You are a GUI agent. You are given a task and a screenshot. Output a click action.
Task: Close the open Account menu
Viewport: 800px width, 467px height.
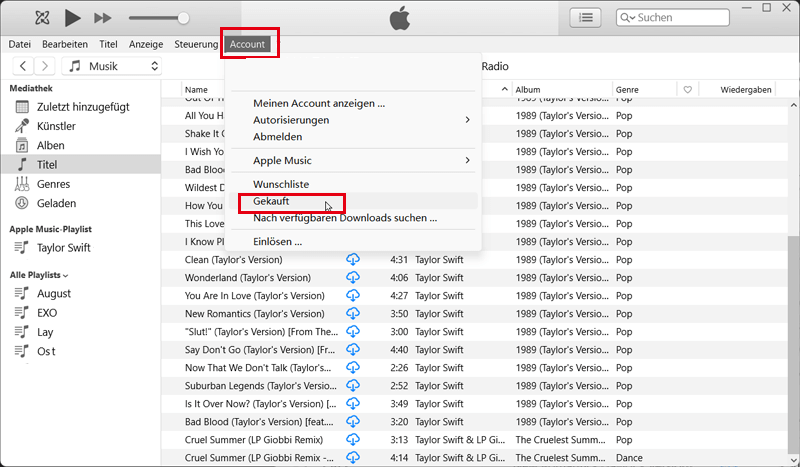[x=247, y=44]
